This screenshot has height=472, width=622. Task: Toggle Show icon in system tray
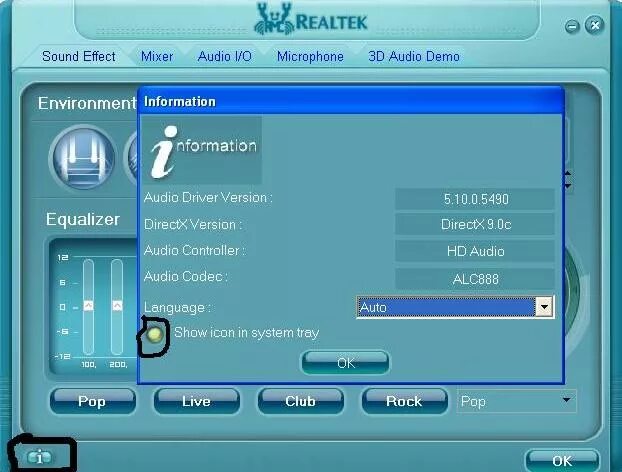point(155,334)
